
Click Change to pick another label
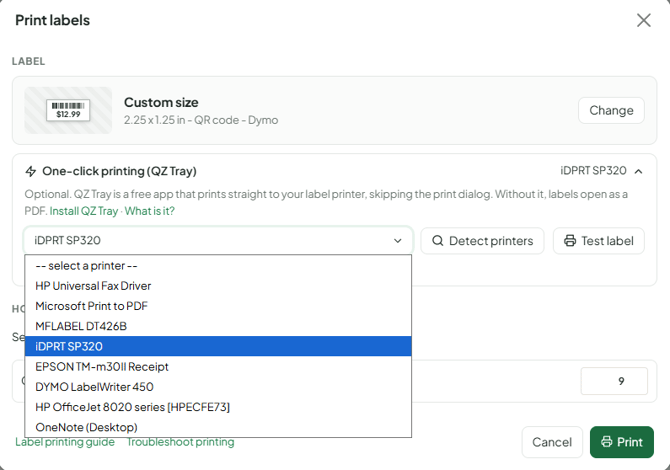click(x=611, y=111)
